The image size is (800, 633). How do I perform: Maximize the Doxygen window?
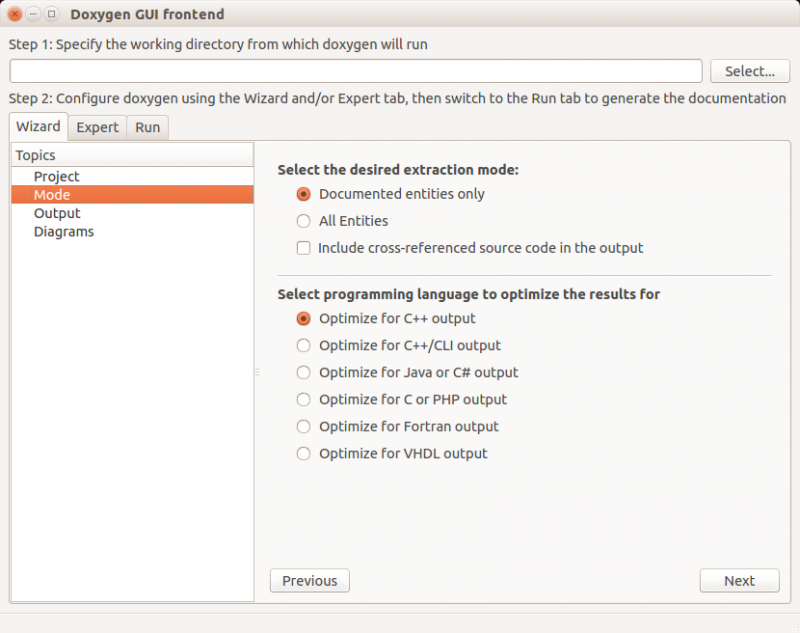[x=51, y=15]
